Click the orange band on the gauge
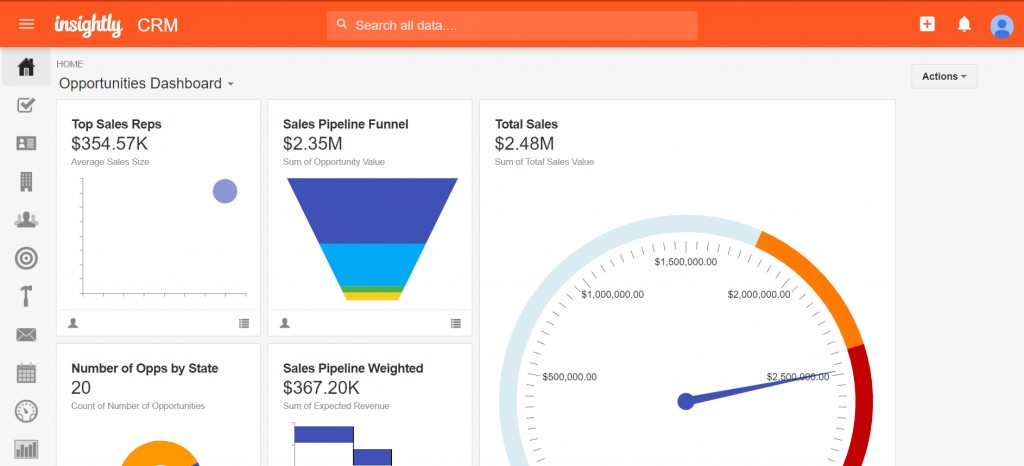 816,281
